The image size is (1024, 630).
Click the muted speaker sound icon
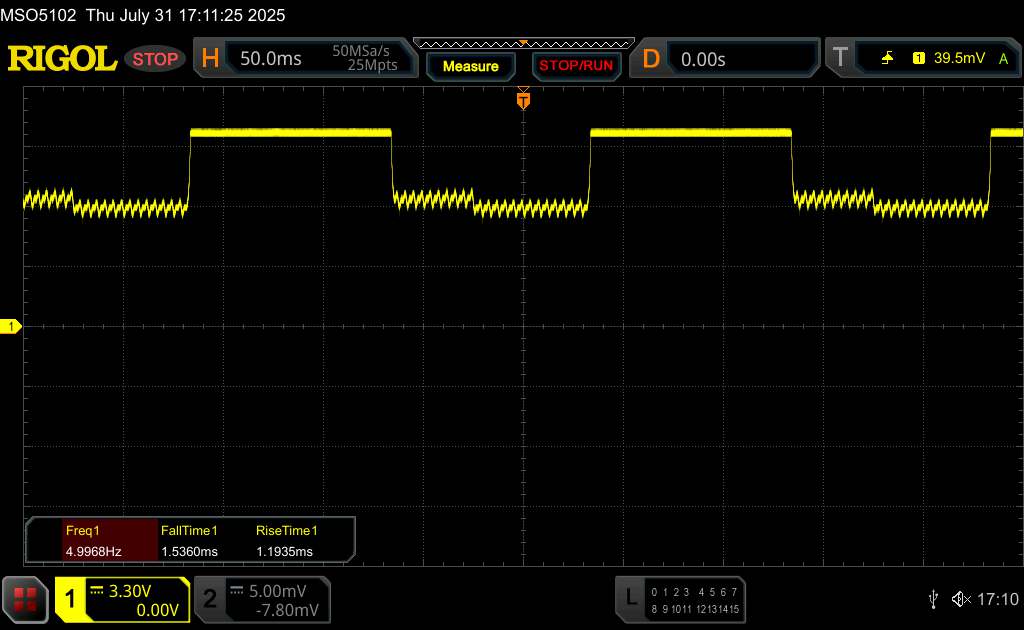point(961,599)
